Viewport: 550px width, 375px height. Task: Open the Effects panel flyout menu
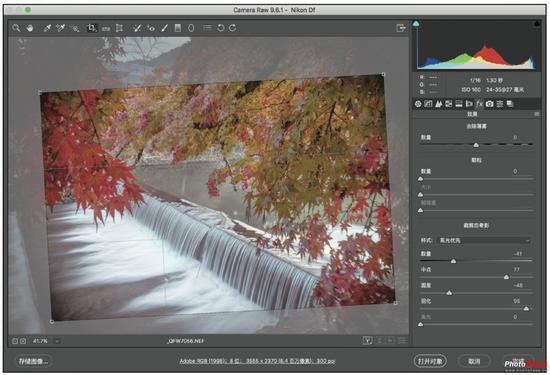[537, 114]
